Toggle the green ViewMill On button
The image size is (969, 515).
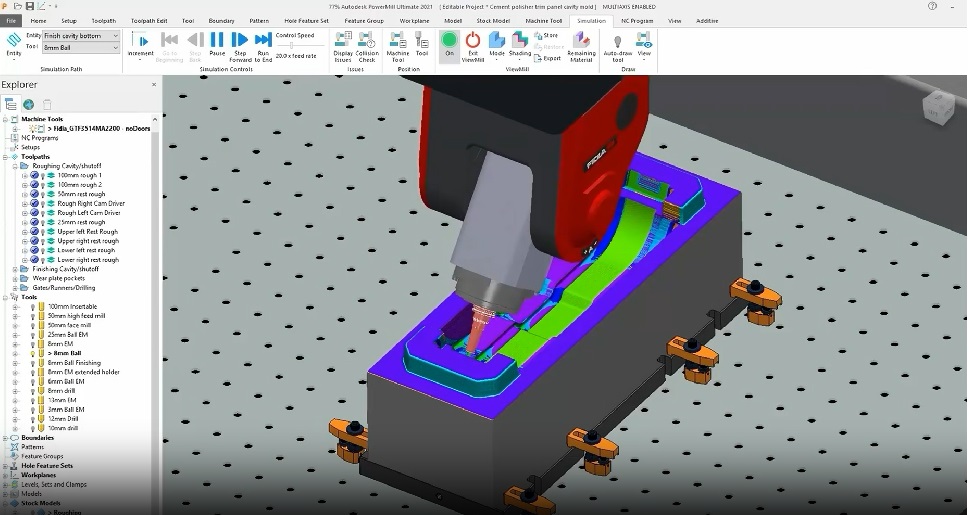click(x=449, y=42)
